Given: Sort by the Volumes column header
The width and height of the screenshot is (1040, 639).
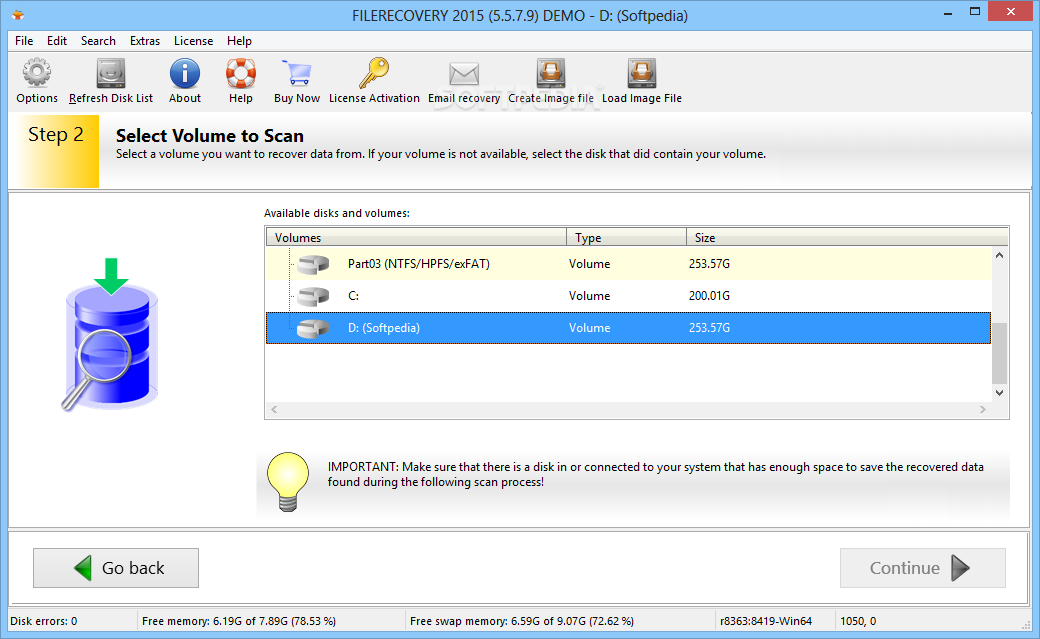Looking at the screenshot, I should point(416,238).
